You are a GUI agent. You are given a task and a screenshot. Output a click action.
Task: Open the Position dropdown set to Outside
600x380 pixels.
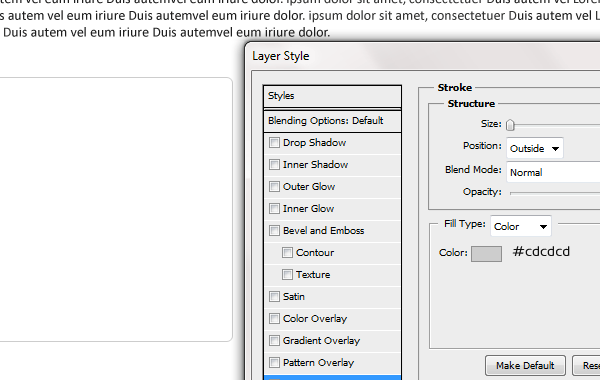(535, 148)
